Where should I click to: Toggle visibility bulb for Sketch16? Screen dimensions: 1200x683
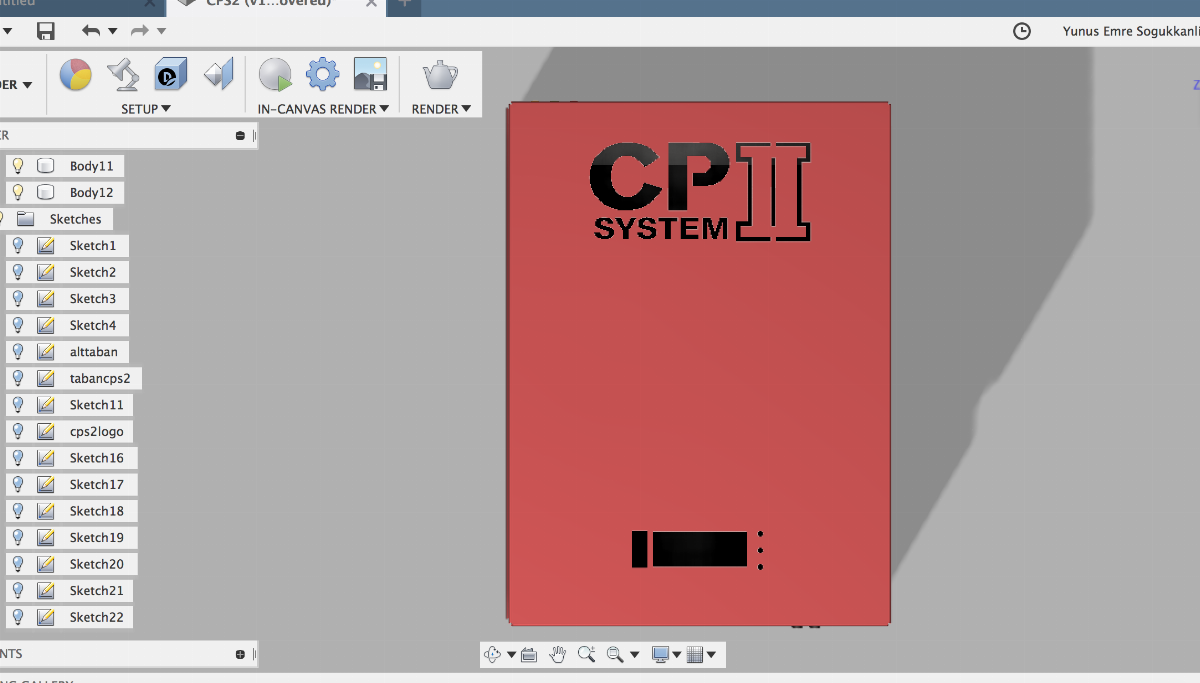point(17,457)
